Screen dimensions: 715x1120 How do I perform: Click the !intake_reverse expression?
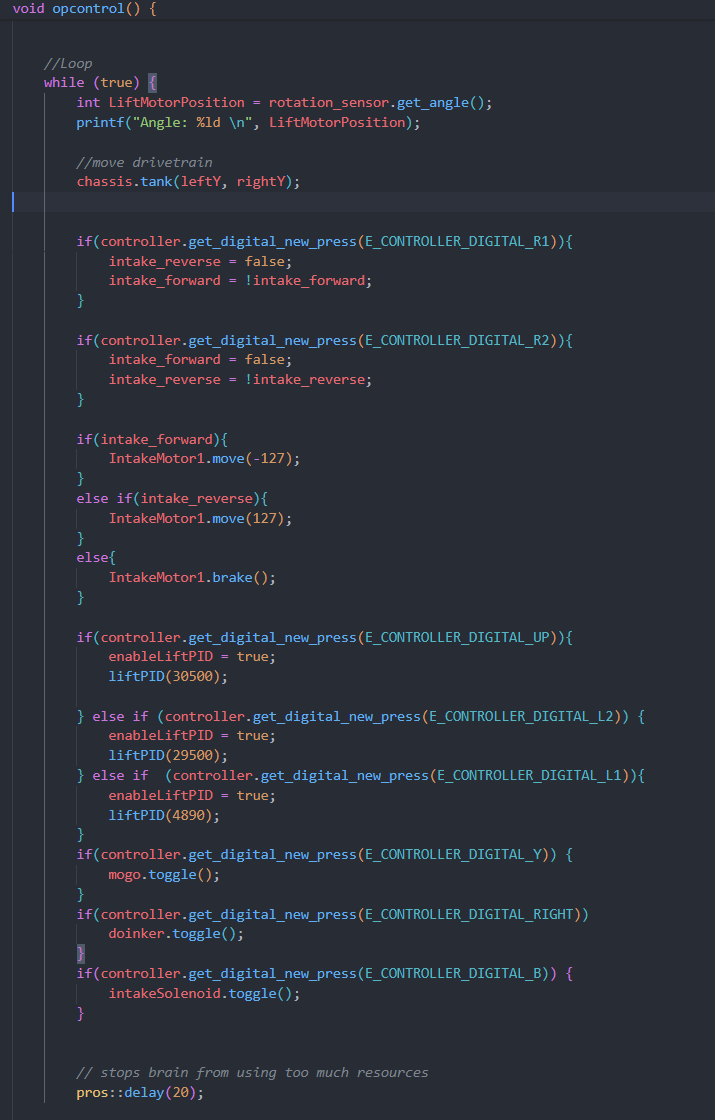point(304,379)
